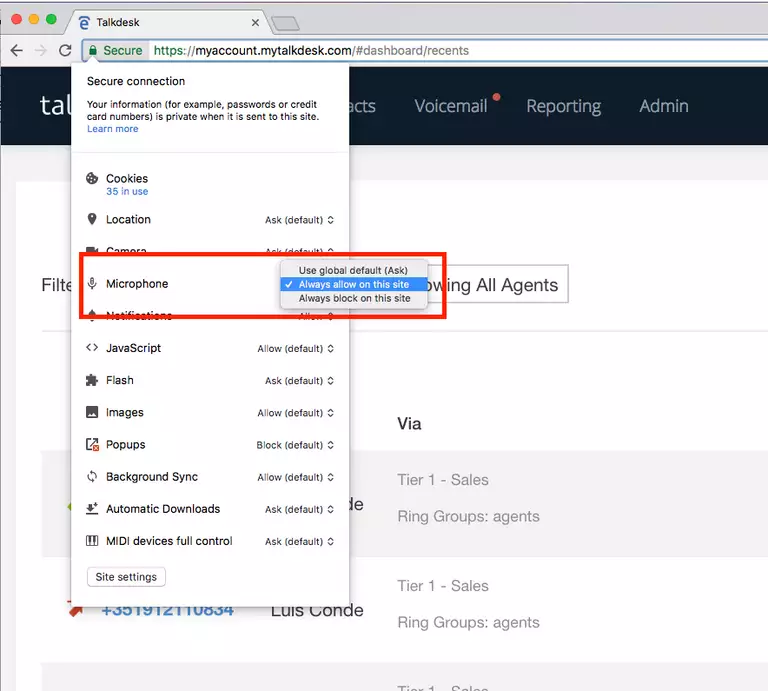Click the browser back arrow
This screenshot has width=768, height=691.
tap(16, 50)
